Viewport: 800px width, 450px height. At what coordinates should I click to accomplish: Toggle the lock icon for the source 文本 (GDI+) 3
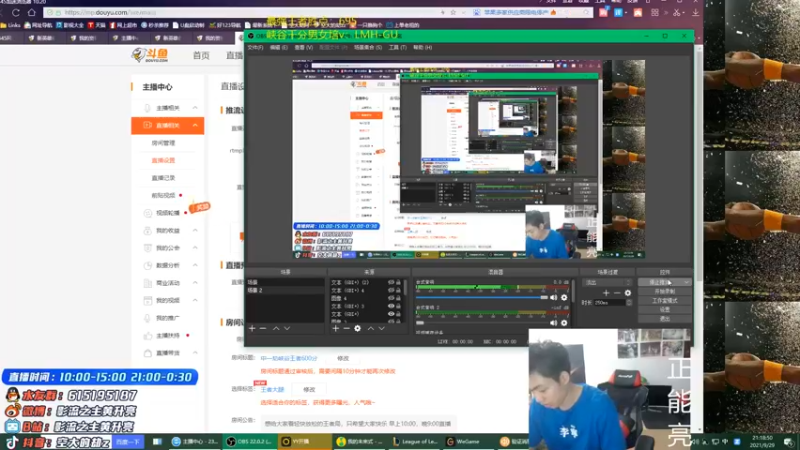coord(398,306)
